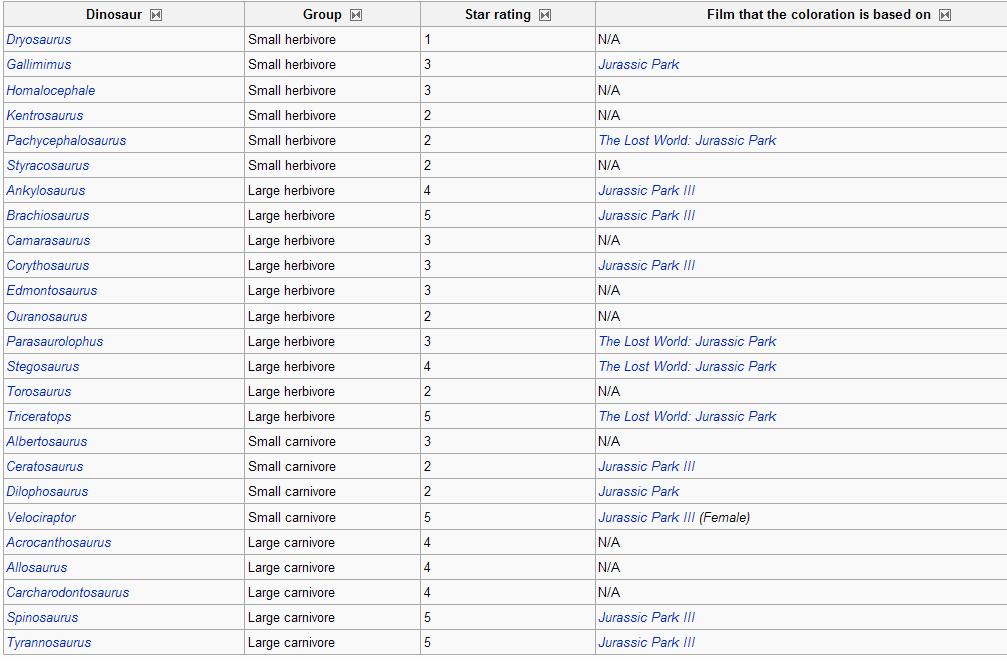This screenshot has width=1007, height=664.
Task: Select N/A cell in Torosaurus row
Action: [x=609, y=392]
